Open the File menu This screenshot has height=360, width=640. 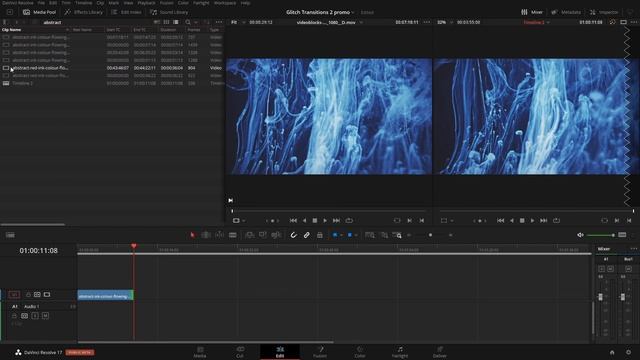click(x=41, y=3)
